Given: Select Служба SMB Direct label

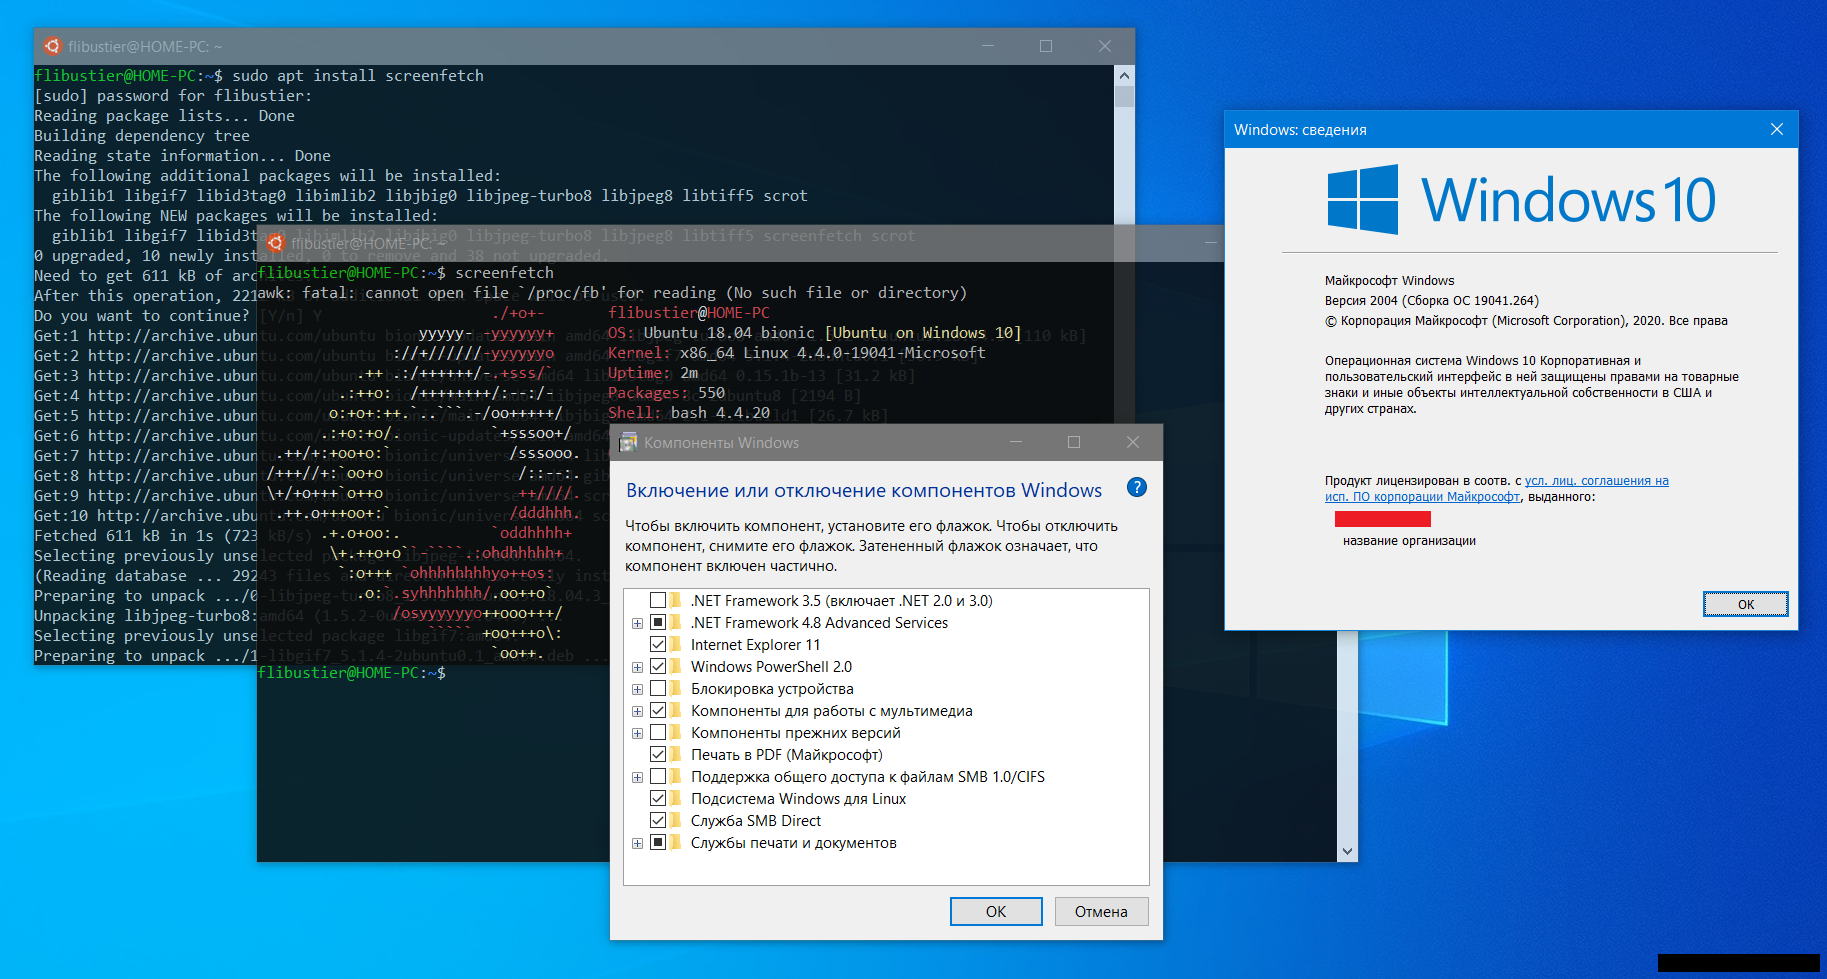Looking at the screenshot, I should pos(756,820).
